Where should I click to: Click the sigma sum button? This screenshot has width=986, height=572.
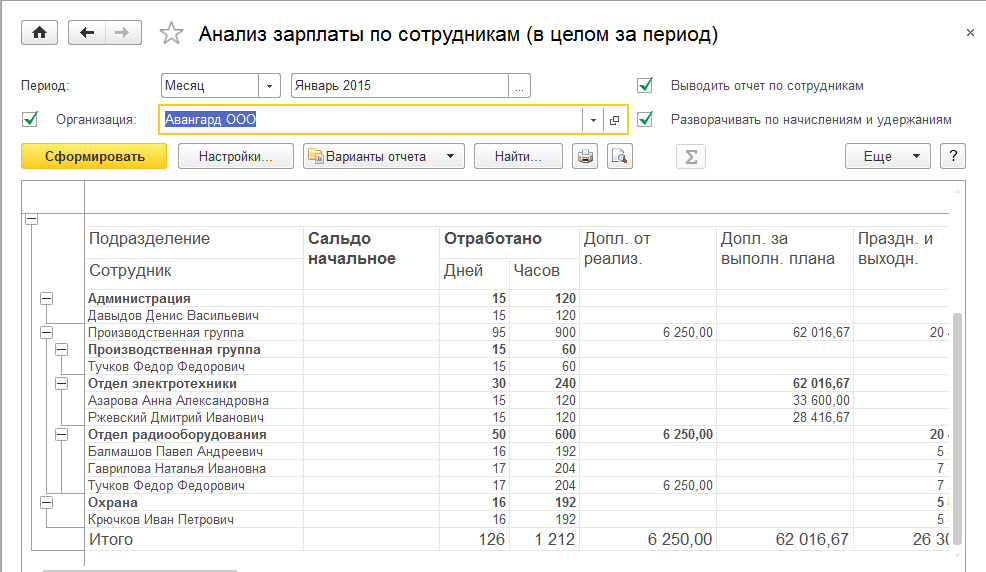pos(690,156)
